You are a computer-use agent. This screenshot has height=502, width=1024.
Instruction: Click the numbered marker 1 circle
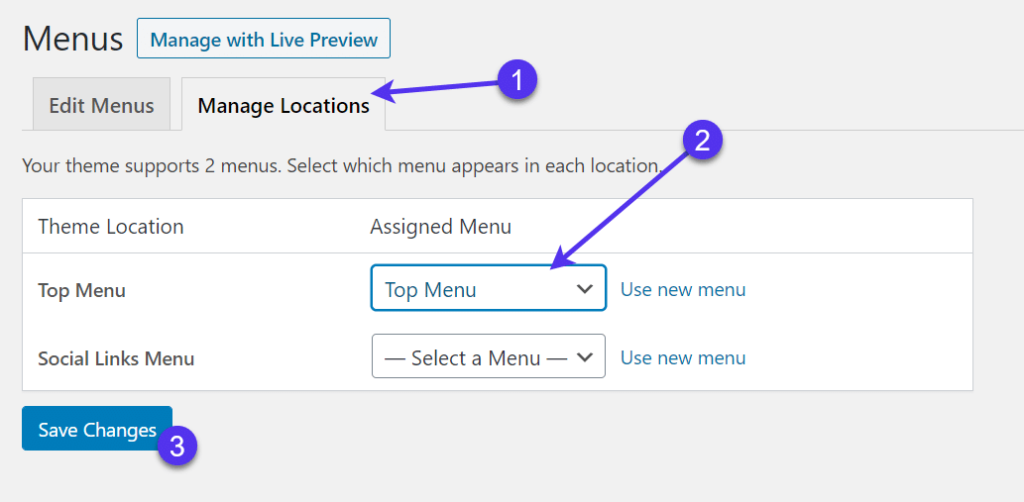tap(517, 78)
